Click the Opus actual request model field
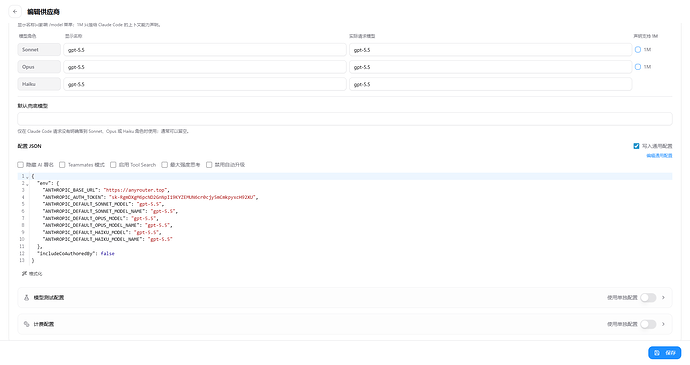This screenshot has width=690, height=365. tap(491, 67)
